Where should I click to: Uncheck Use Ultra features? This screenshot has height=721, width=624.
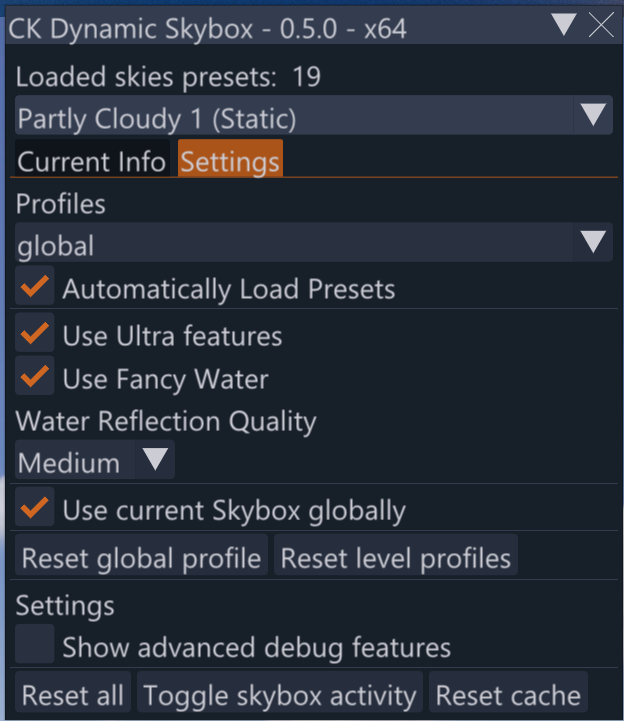coord(35,335)
